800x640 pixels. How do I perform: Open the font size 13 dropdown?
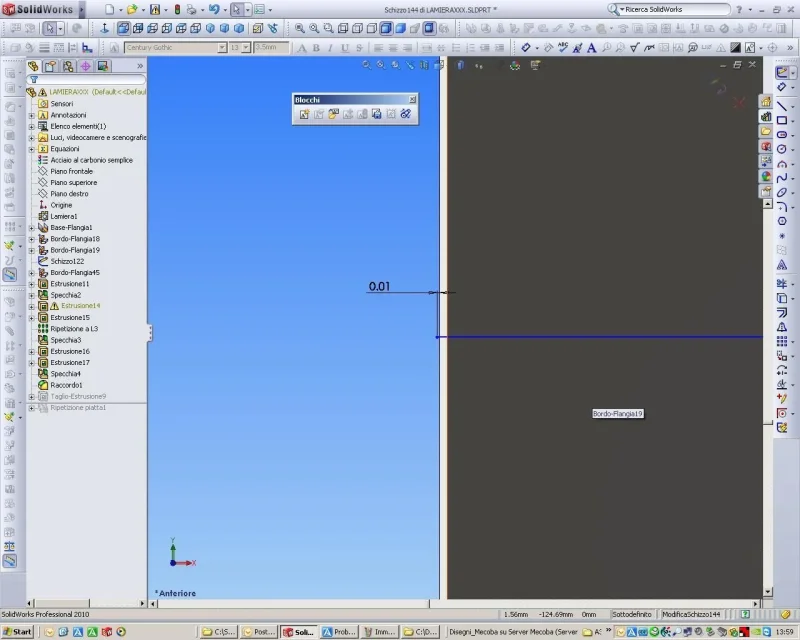tap(246, 47)
